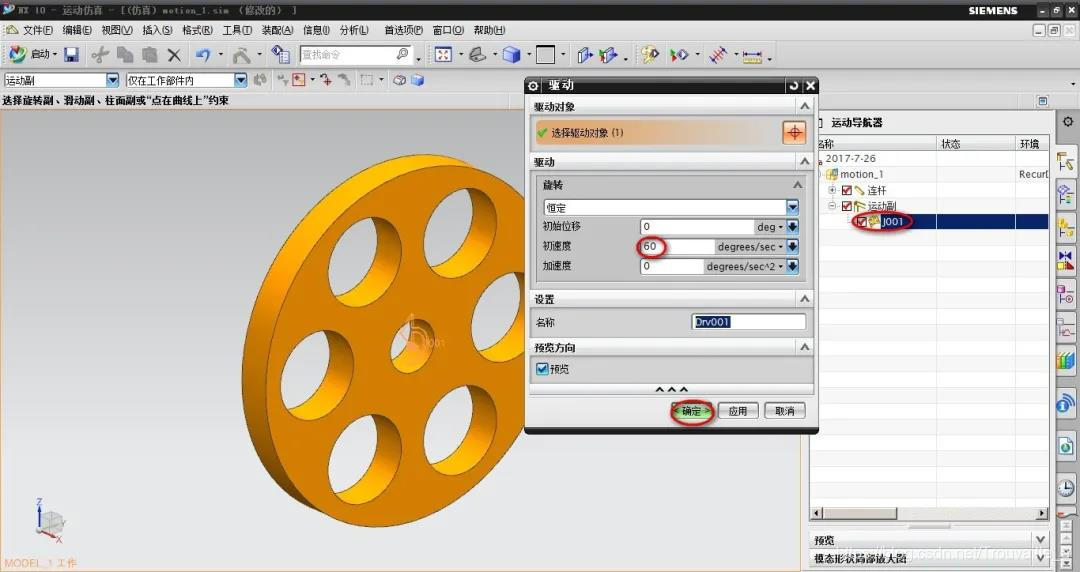Click the properties tag icon next to search
Viewport: 1080px width, 572px height.
click(280, 54)
